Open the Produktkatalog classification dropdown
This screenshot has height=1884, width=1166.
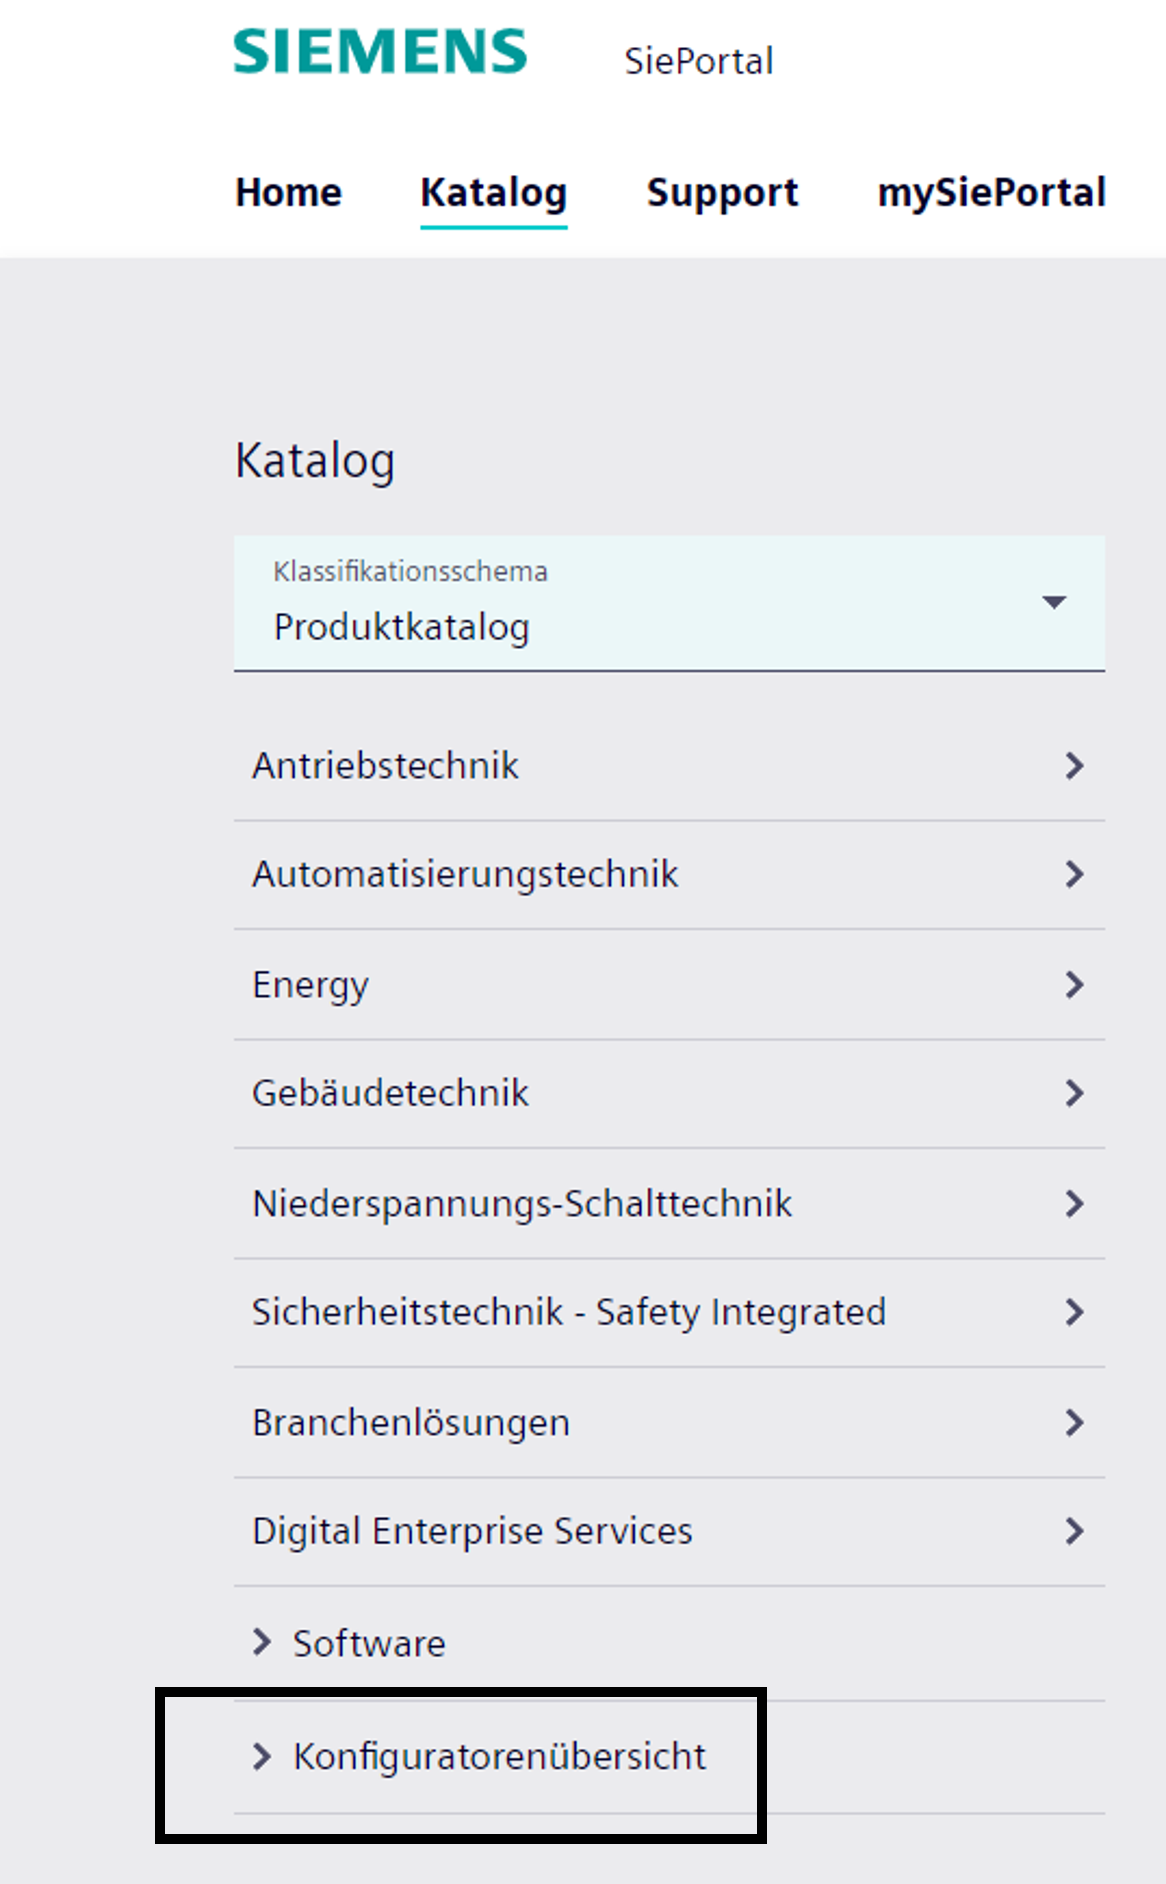tap(1055, 603)
